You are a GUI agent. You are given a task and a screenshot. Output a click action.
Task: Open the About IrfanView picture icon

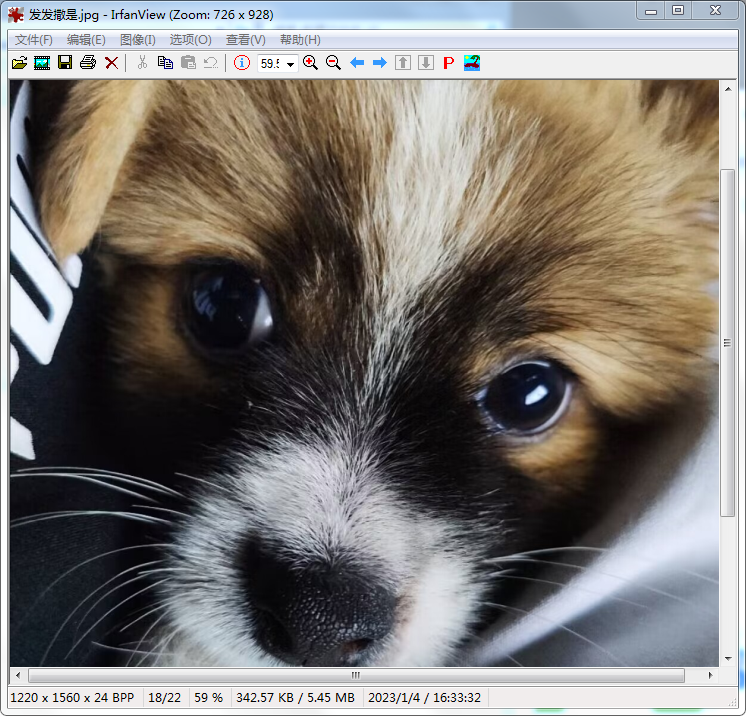tap(472, 62)
